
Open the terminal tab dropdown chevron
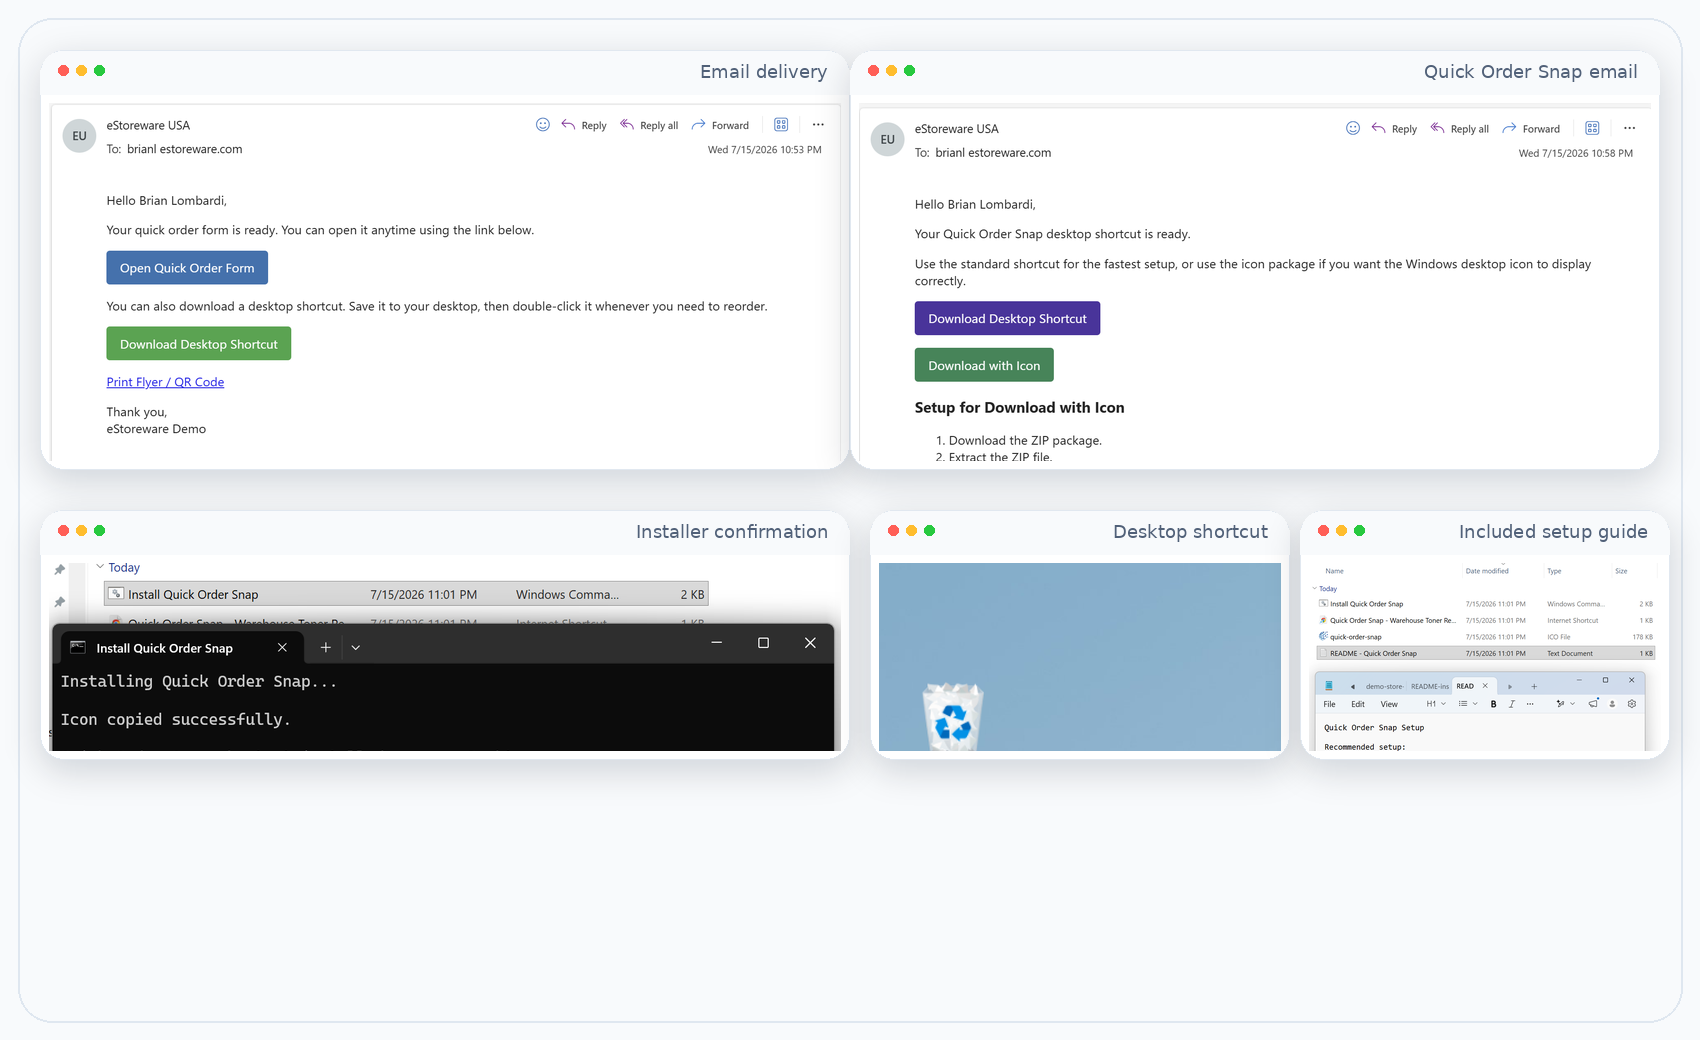click(x=355, y=648)
